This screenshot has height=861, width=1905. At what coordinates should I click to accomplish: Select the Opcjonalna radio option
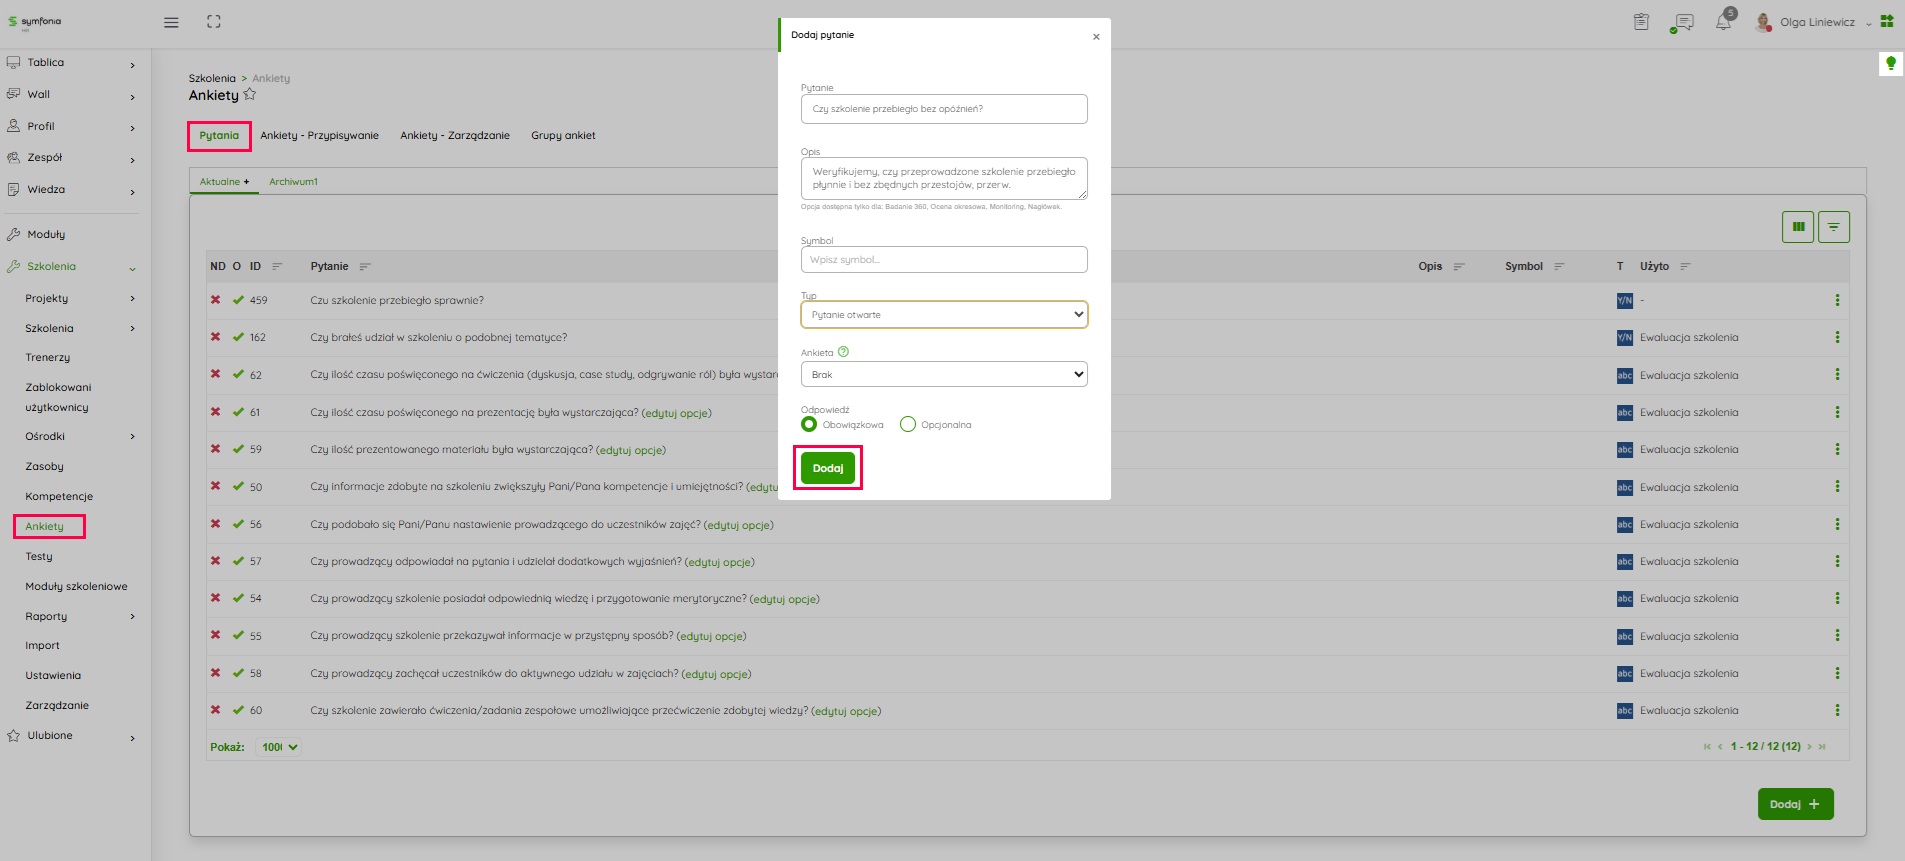pos(908,425)
